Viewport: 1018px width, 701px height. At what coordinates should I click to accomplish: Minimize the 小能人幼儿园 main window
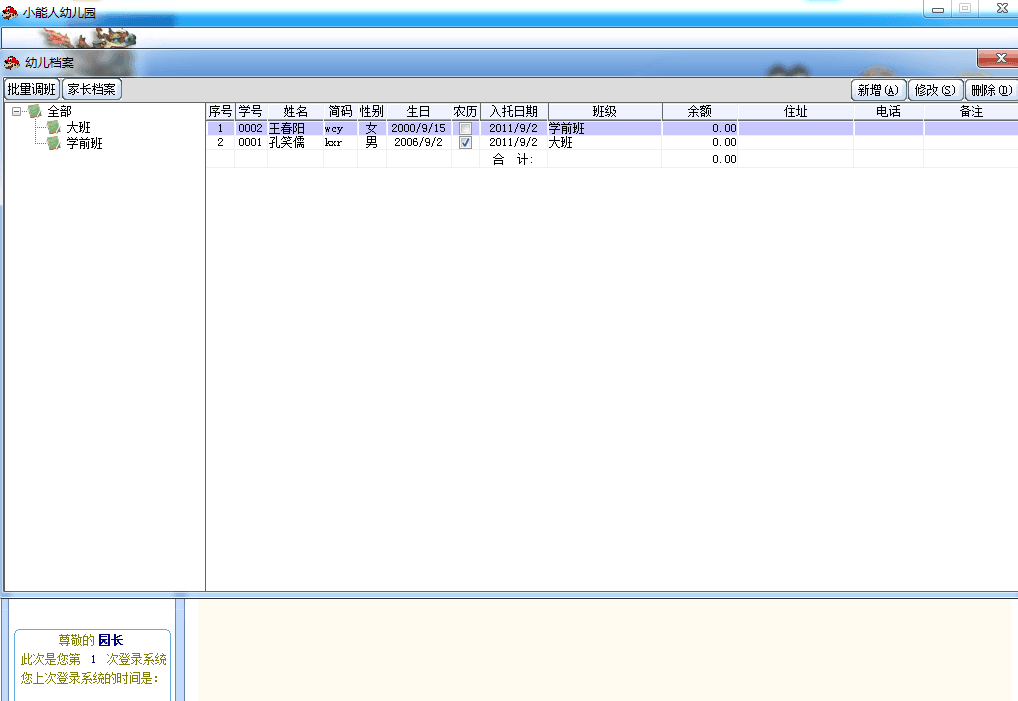[x=937, y=9]
